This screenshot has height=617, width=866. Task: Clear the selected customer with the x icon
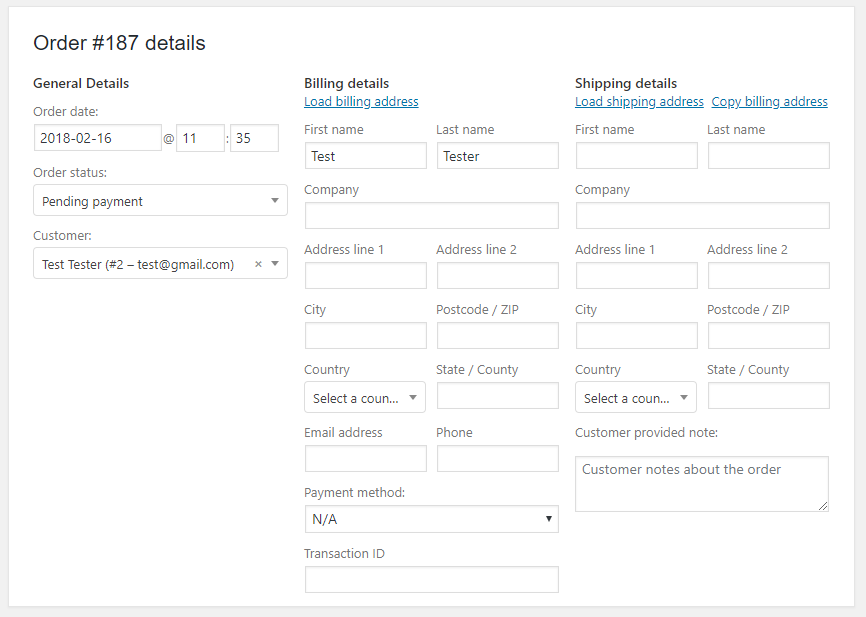pyautogui.click(x=258, y=264)
